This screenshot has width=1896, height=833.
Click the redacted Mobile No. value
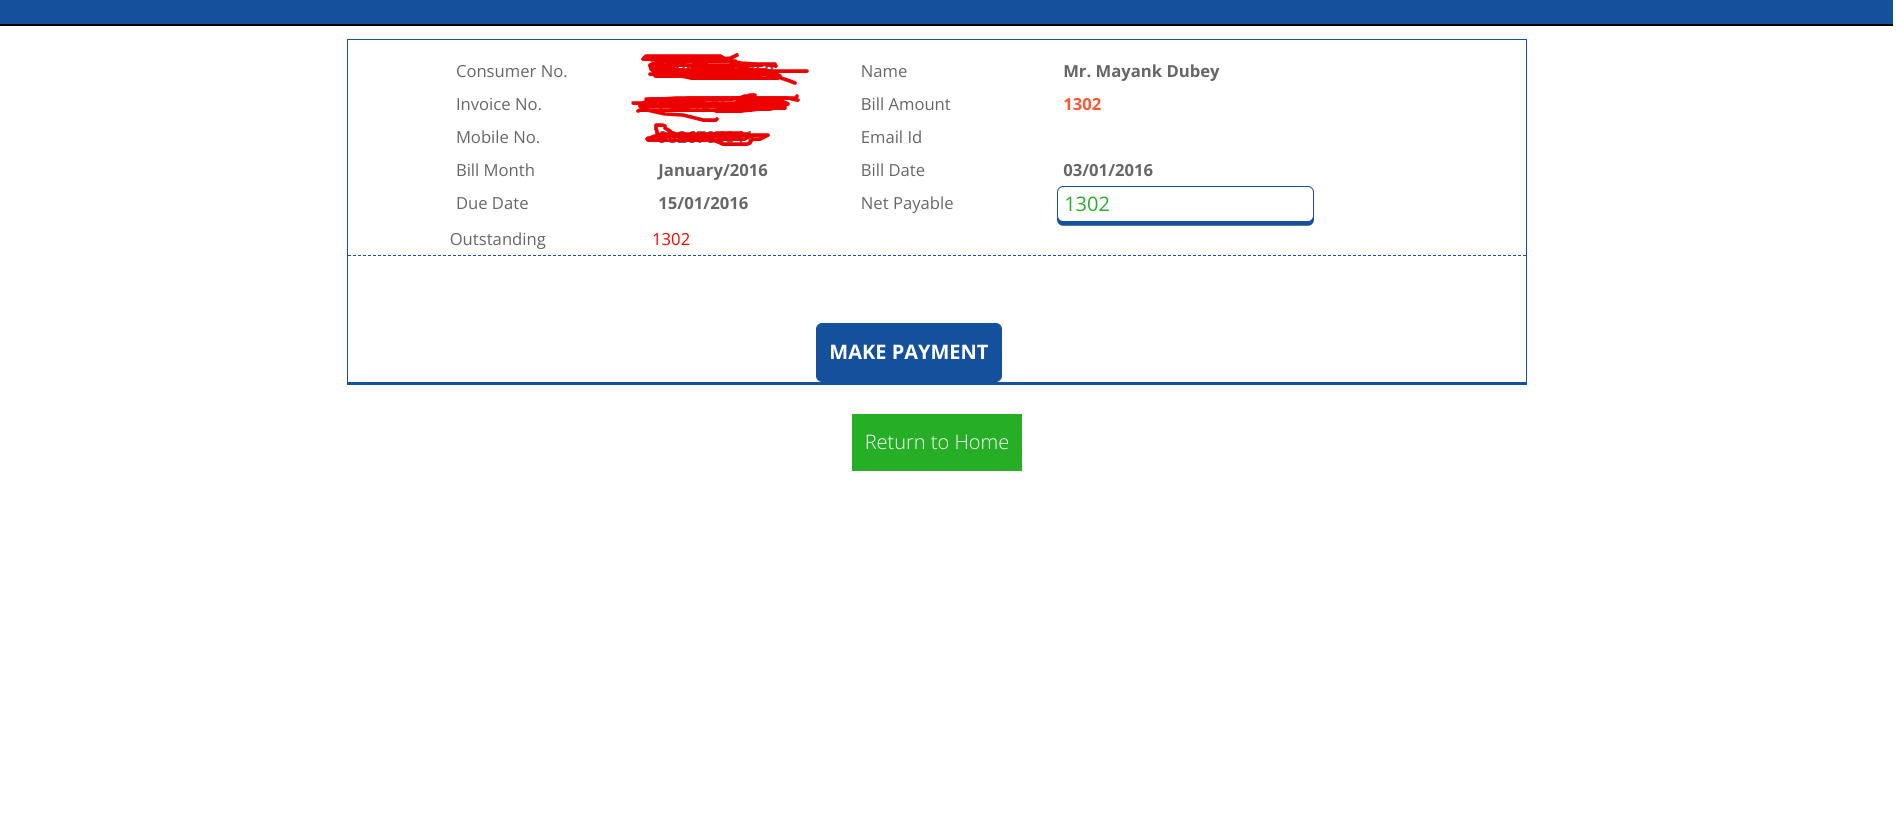click(705, 135)
